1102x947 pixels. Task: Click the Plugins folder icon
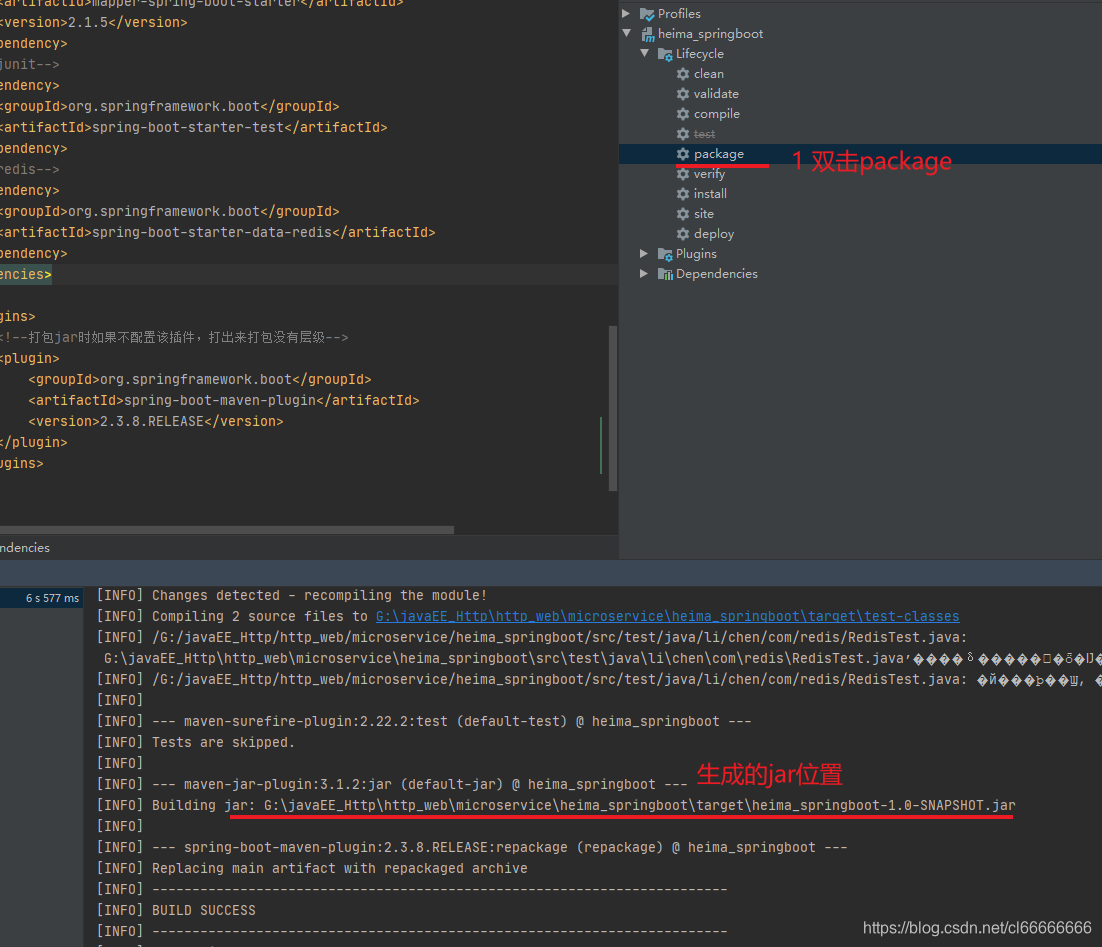665,254
